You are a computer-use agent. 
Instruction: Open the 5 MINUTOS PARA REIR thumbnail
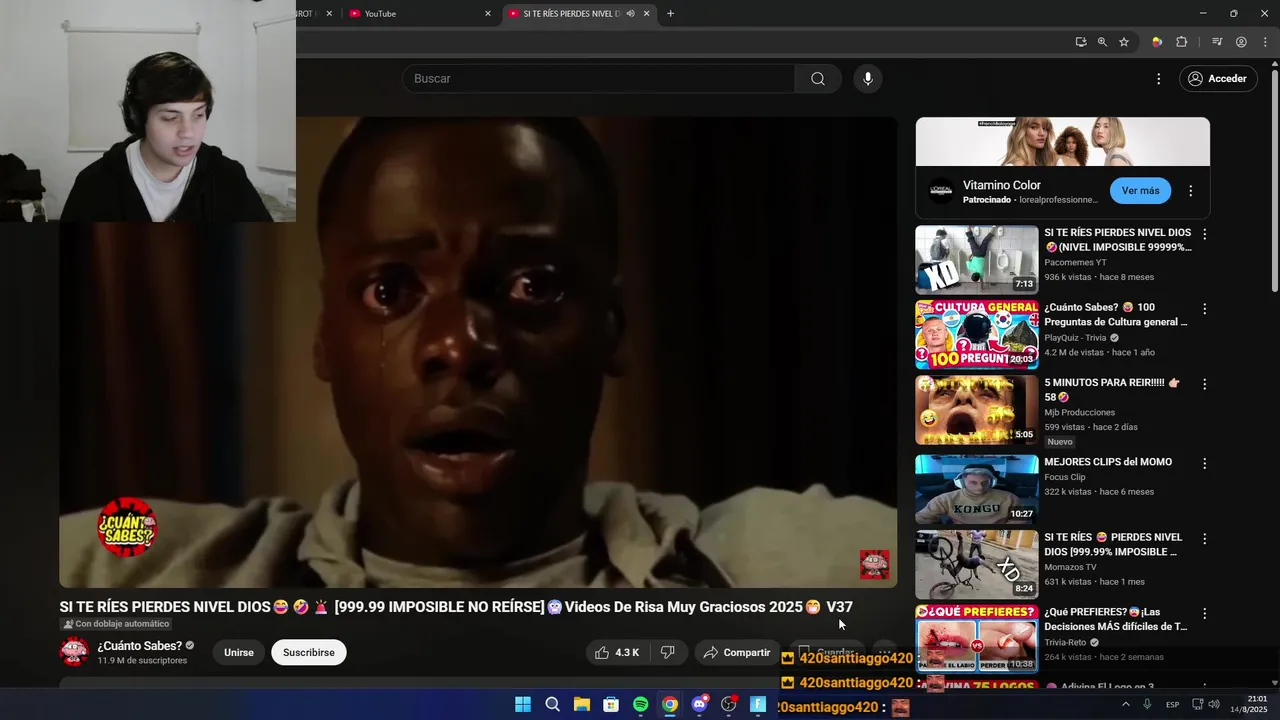click(977, 410)
